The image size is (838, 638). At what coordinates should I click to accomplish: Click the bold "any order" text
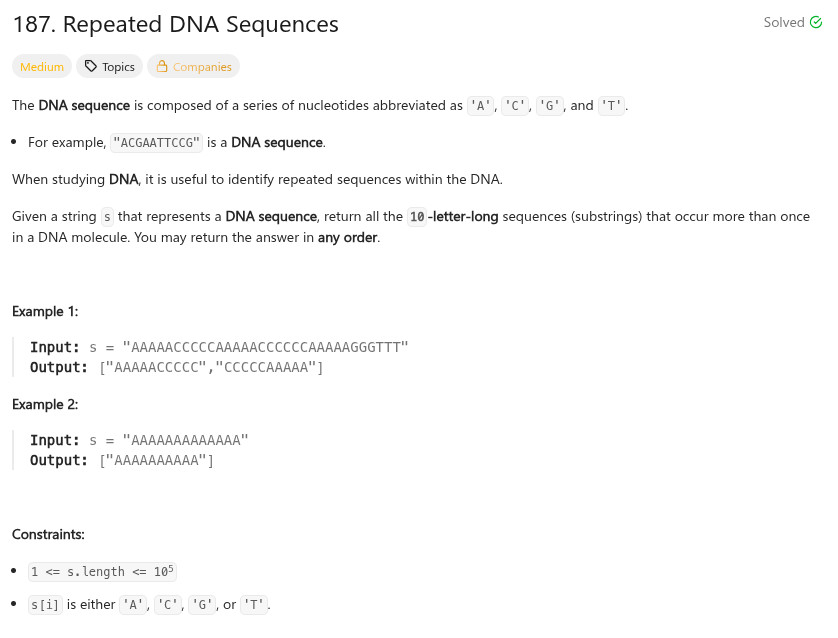pos(348,237)
